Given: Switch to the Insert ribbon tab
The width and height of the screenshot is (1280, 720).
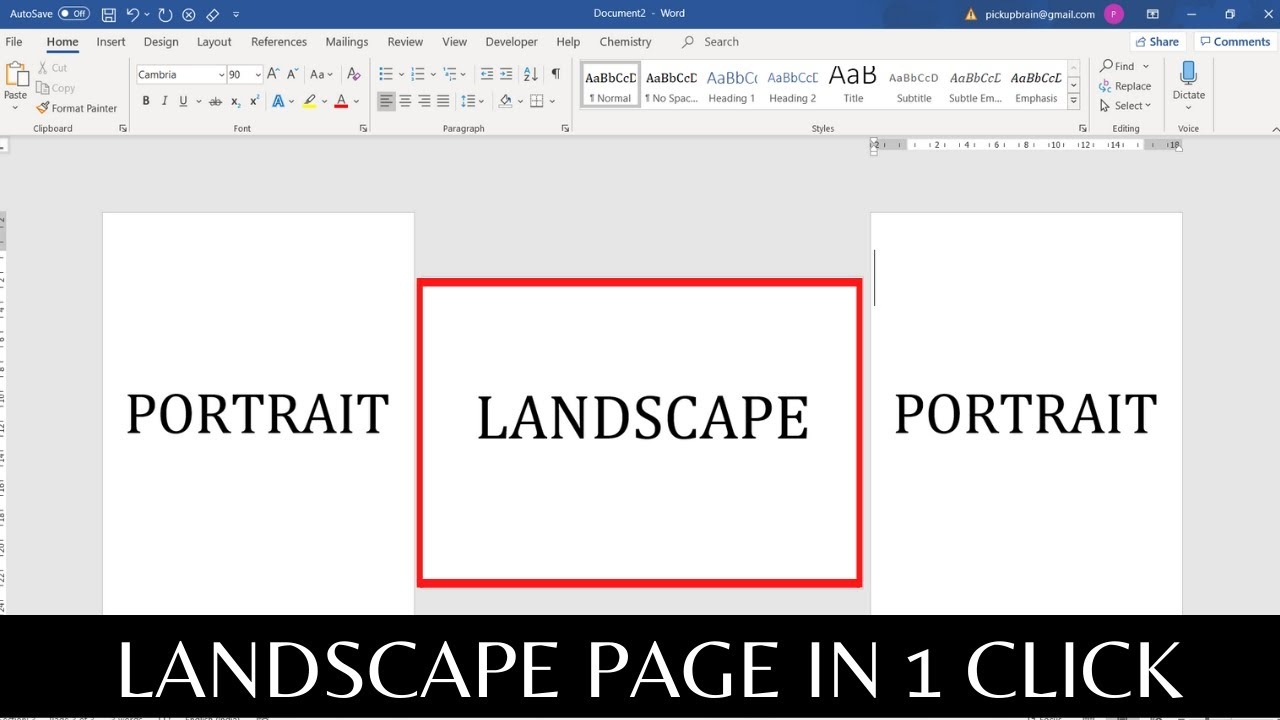Looking at the screenshot, I should [x=111, y=42].
